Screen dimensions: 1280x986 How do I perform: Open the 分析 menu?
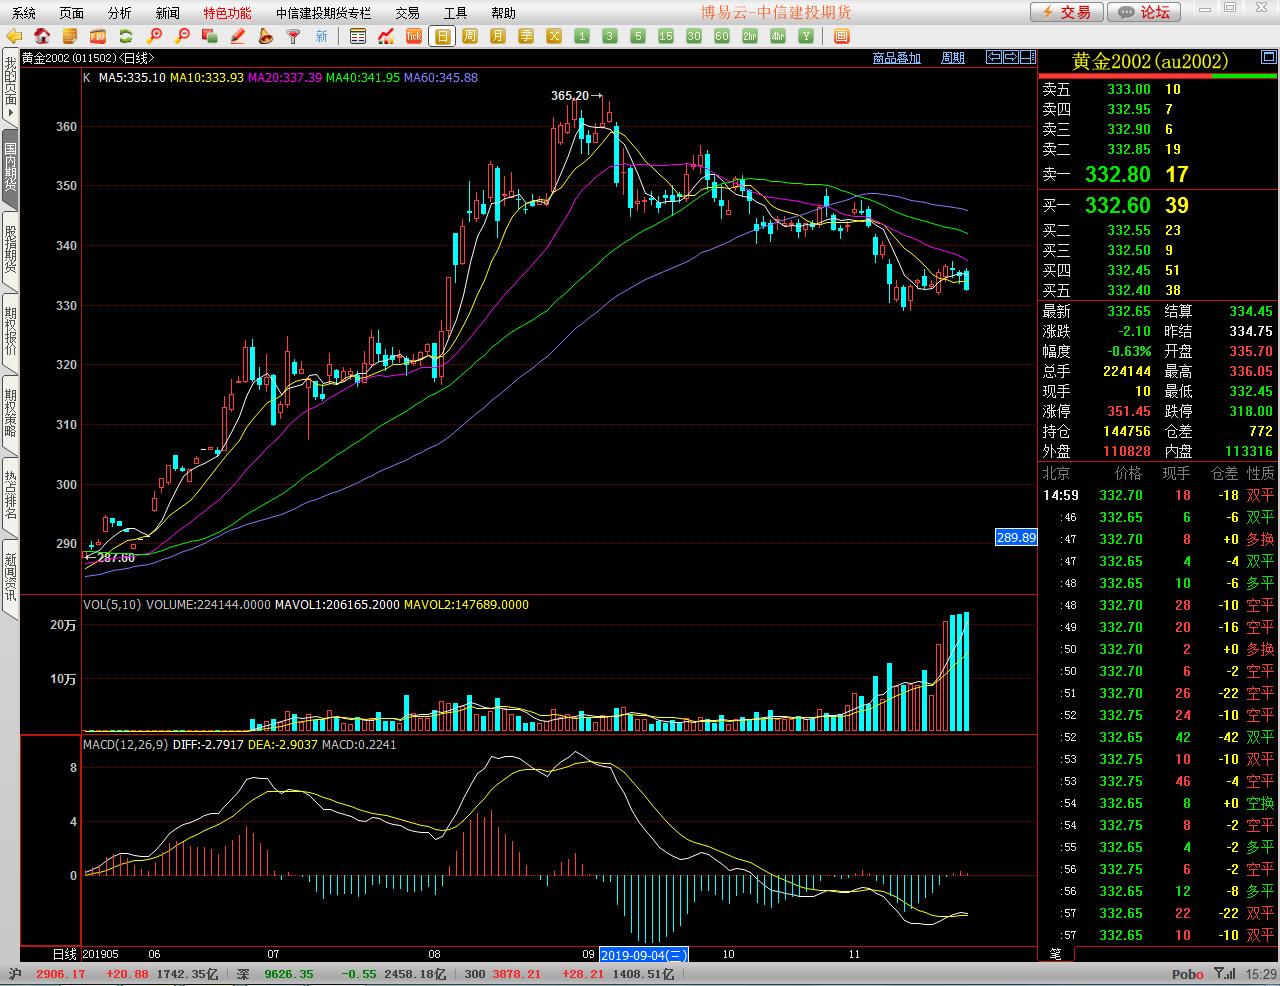click(x=119, y=13)
